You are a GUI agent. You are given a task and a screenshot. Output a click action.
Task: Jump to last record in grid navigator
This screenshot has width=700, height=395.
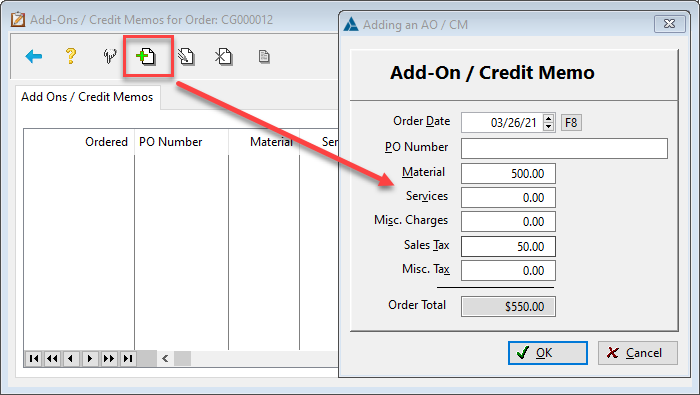128,358
